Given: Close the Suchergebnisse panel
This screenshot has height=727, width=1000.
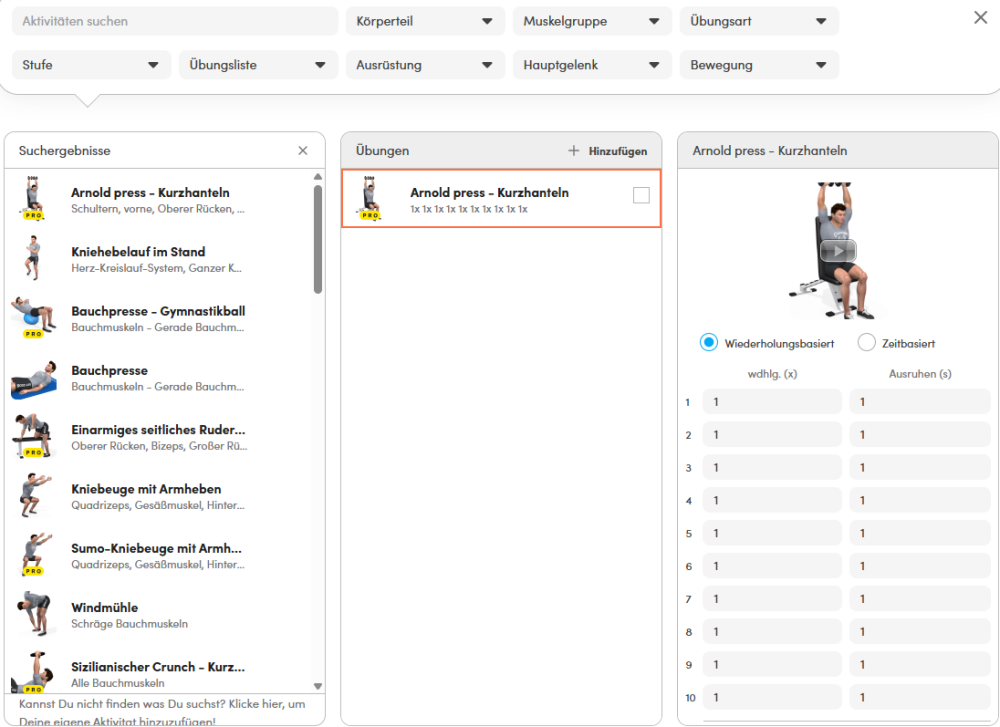Looking at the screenshot, I should 303,151.
